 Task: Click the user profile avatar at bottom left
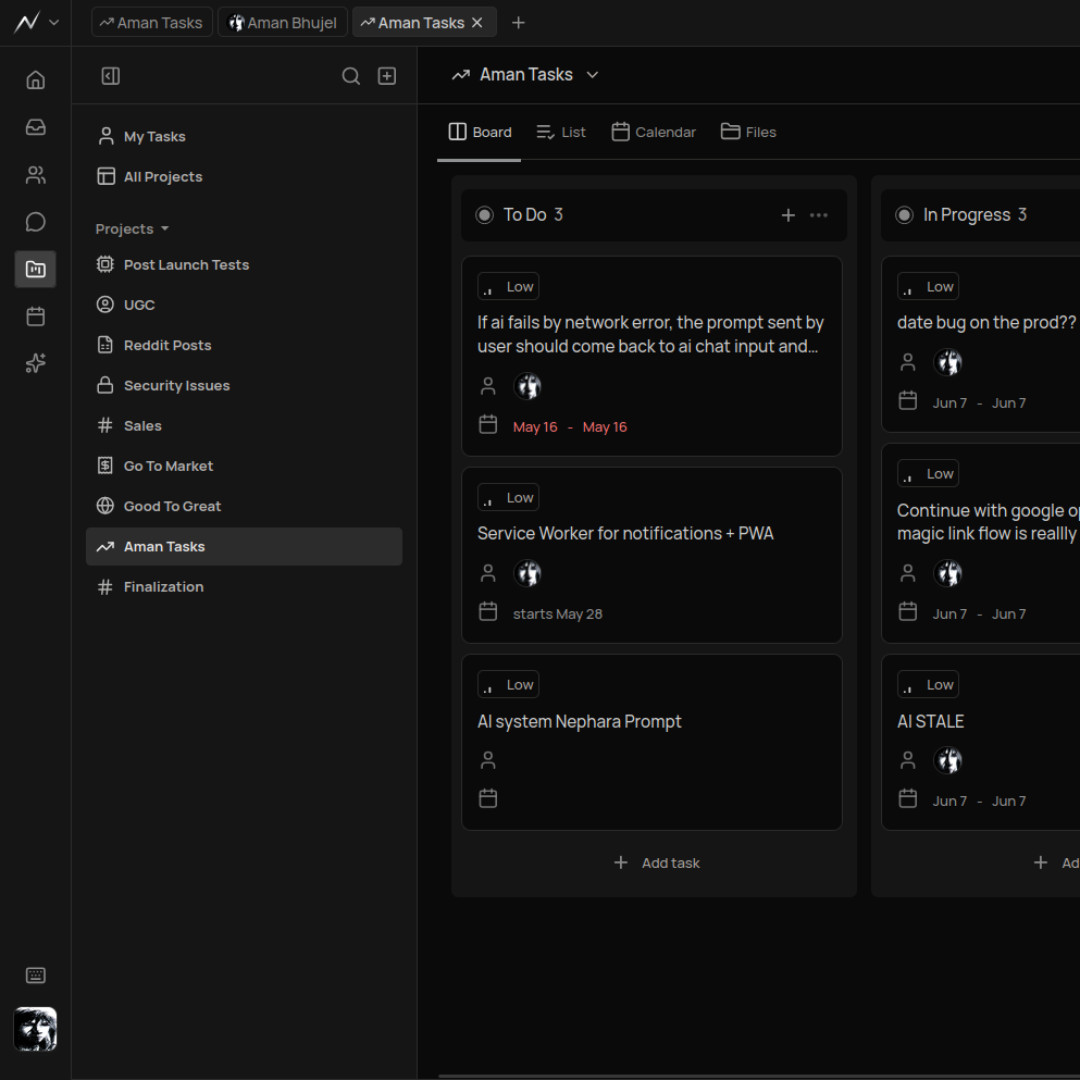coord(35,1029)
